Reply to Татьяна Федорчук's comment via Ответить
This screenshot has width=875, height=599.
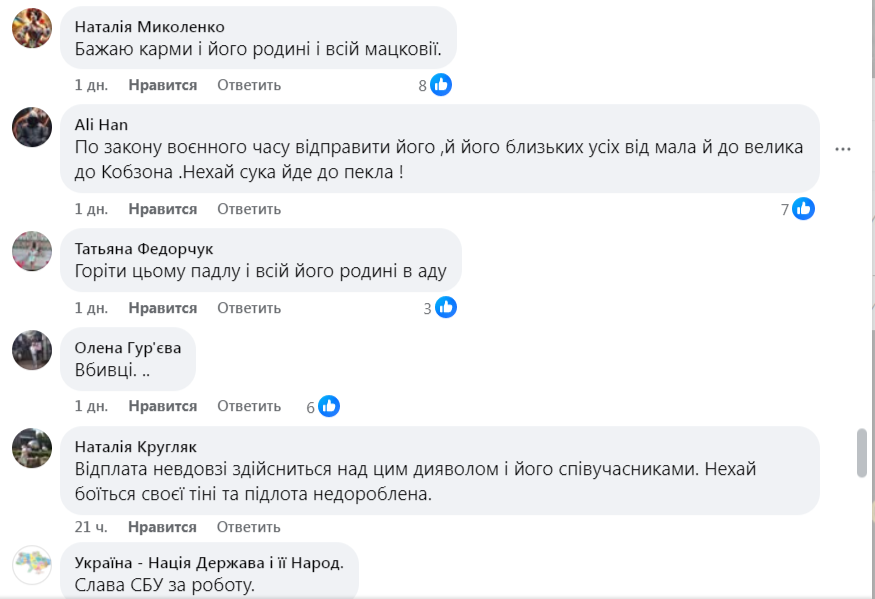(x=249, y=308)
